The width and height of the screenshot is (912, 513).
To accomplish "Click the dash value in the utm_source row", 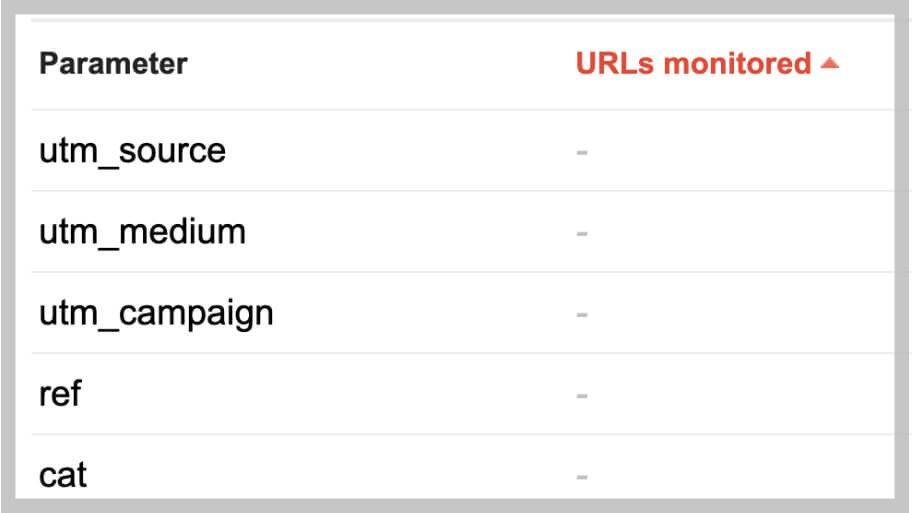I will pos(582,152).
